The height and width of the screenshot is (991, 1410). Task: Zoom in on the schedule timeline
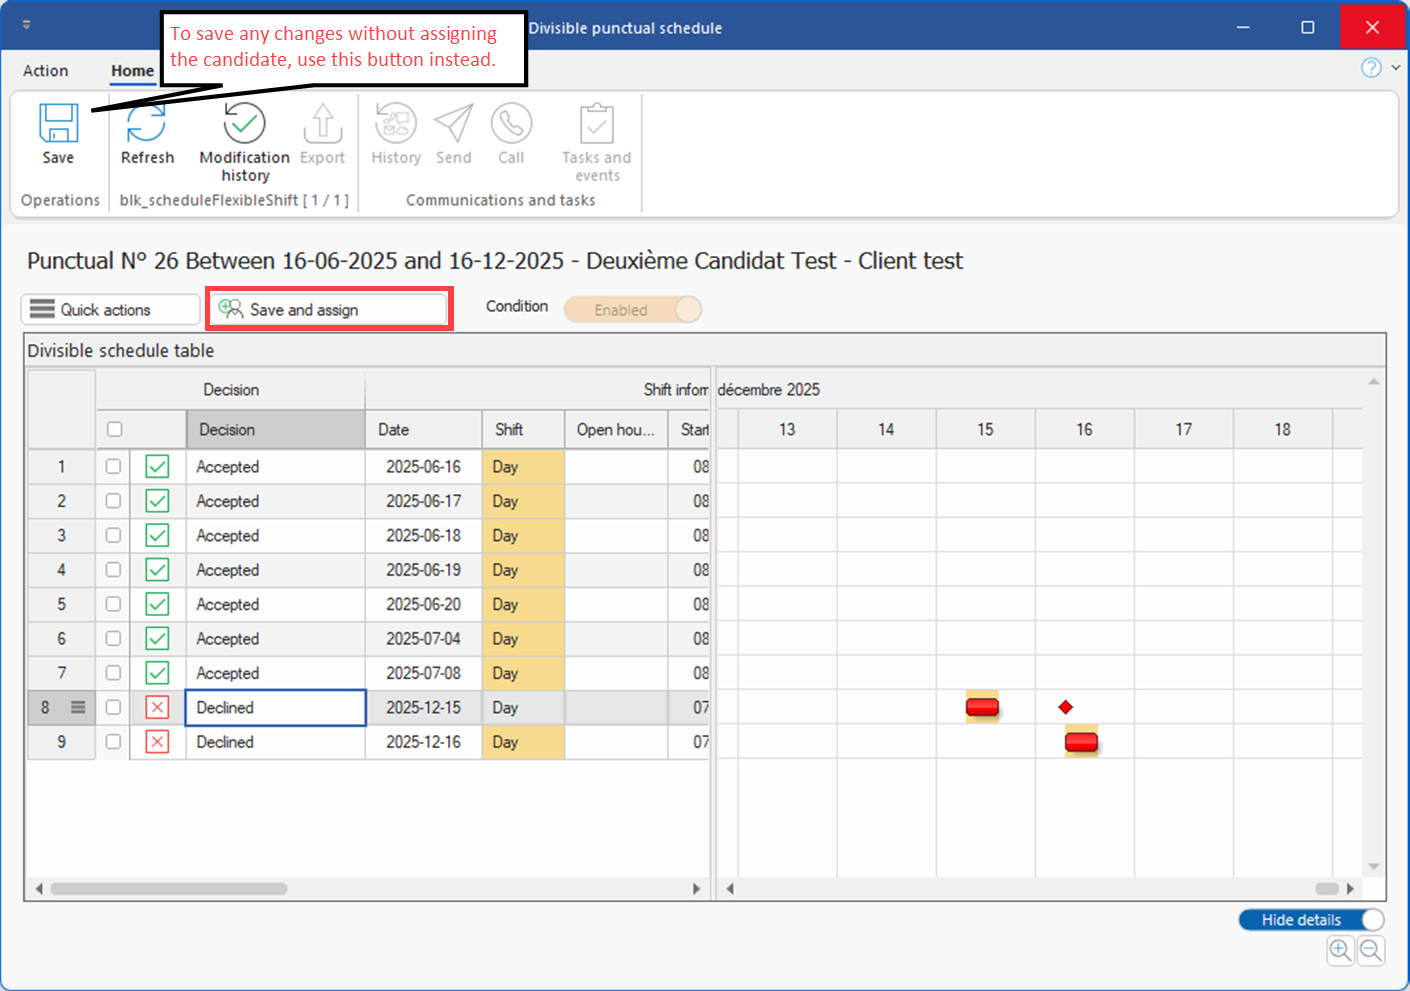tap(1340, 950)
